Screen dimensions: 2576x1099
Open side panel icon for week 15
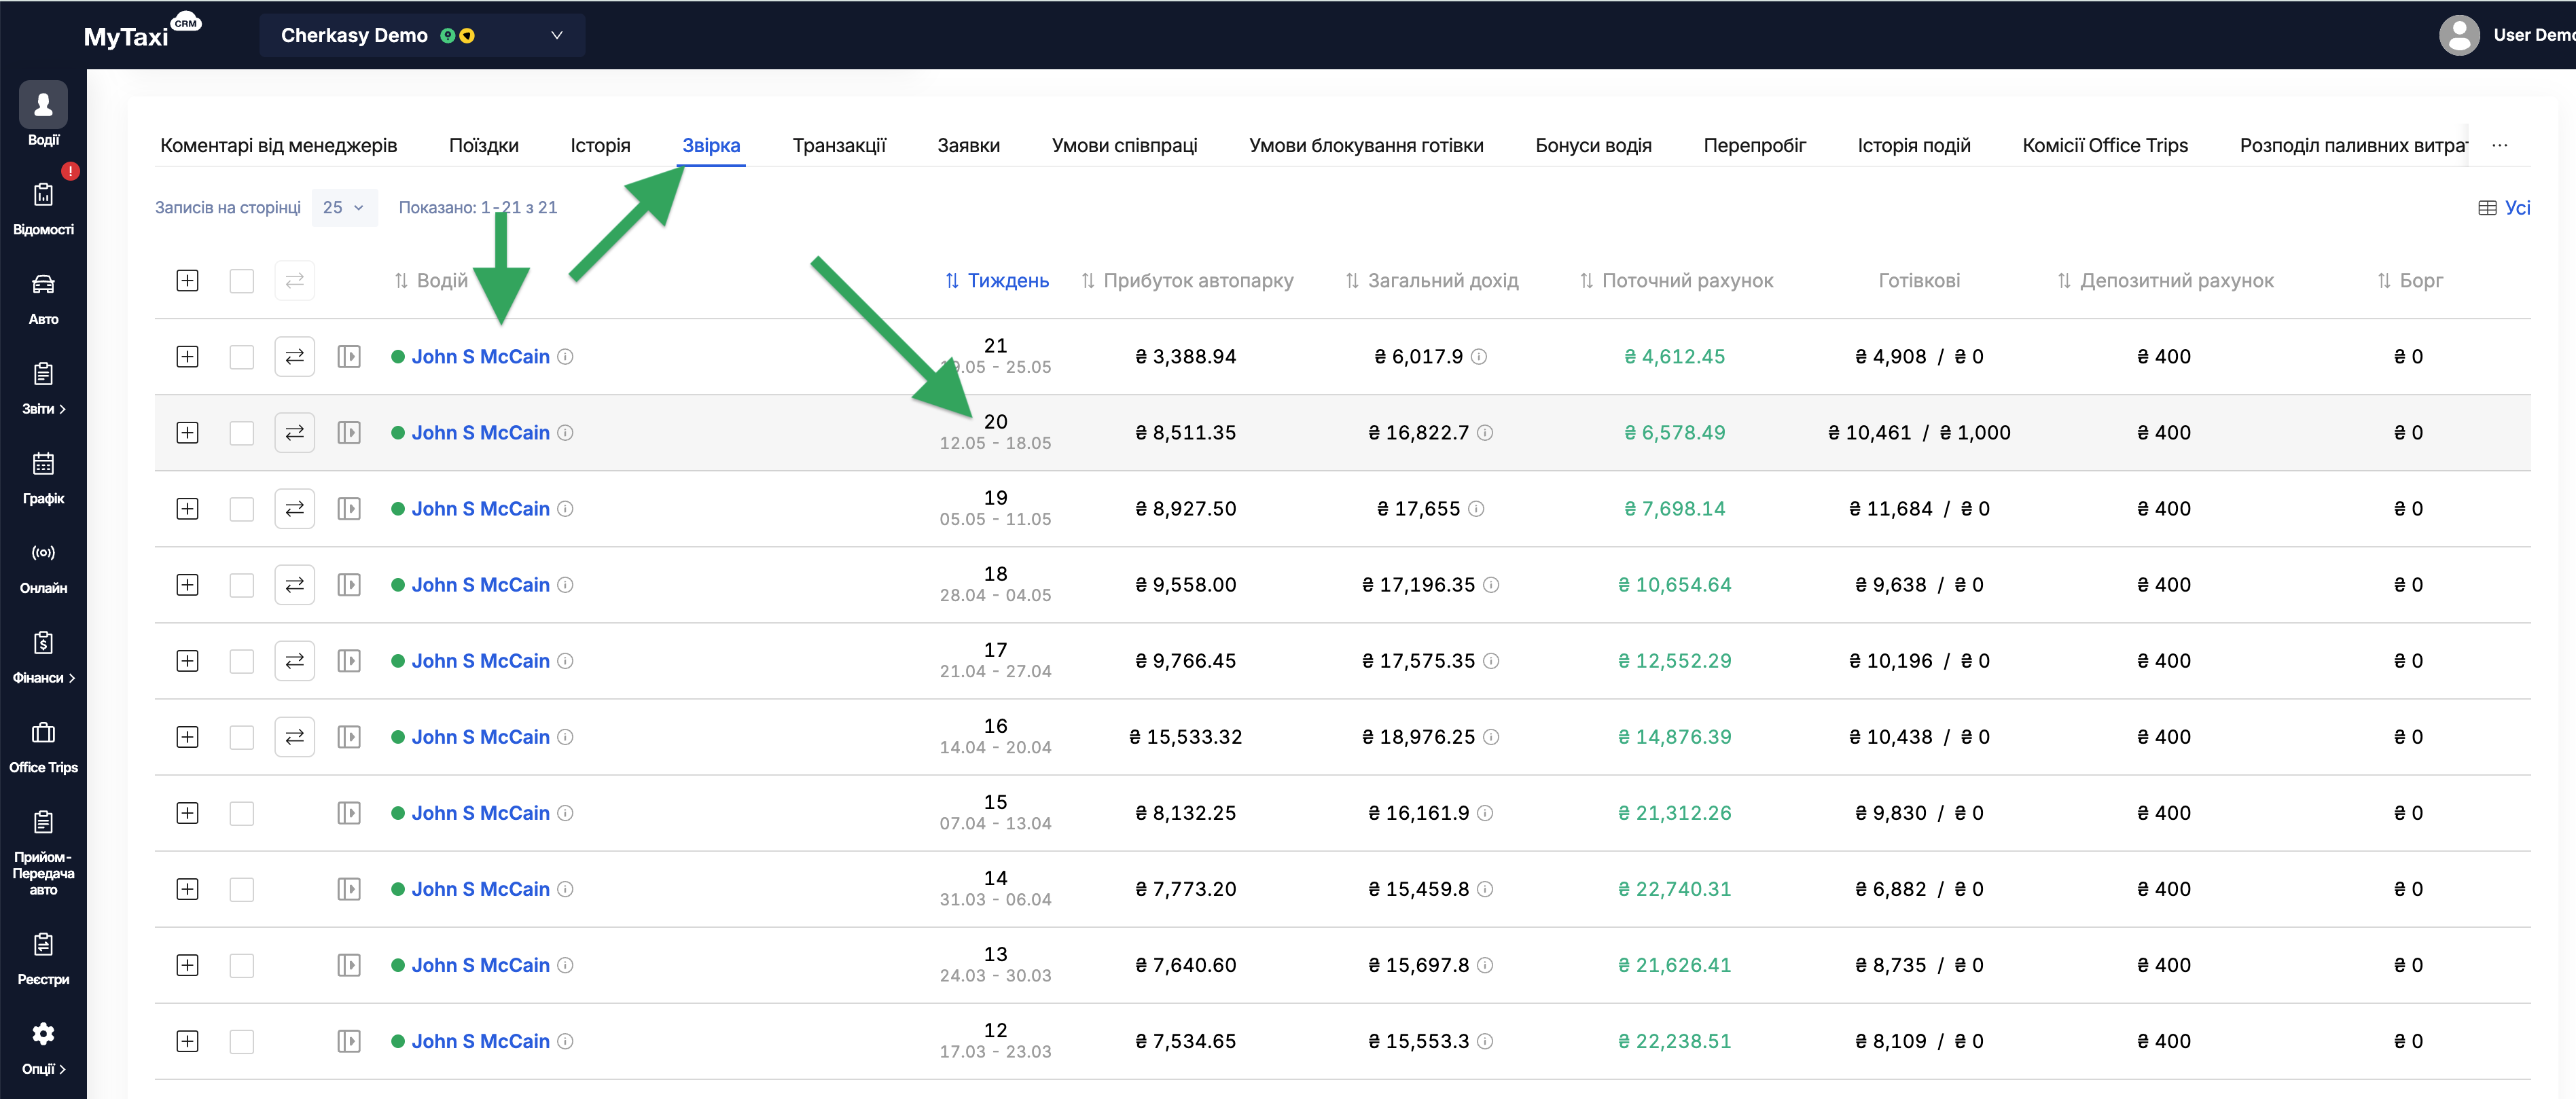349,813
